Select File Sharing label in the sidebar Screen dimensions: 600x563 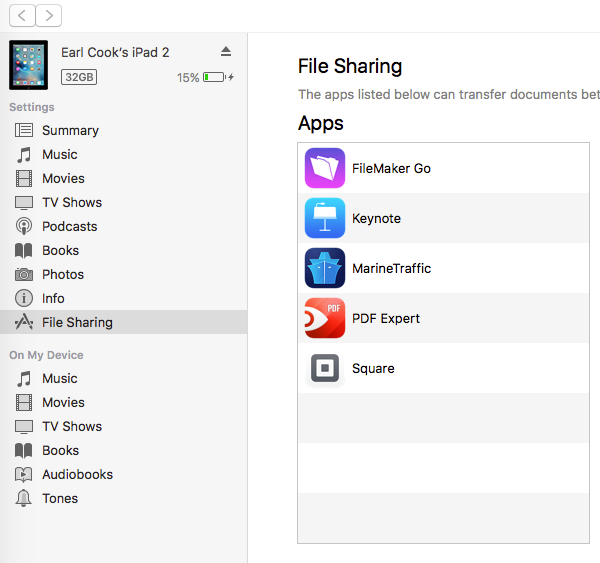pos(77,323)
